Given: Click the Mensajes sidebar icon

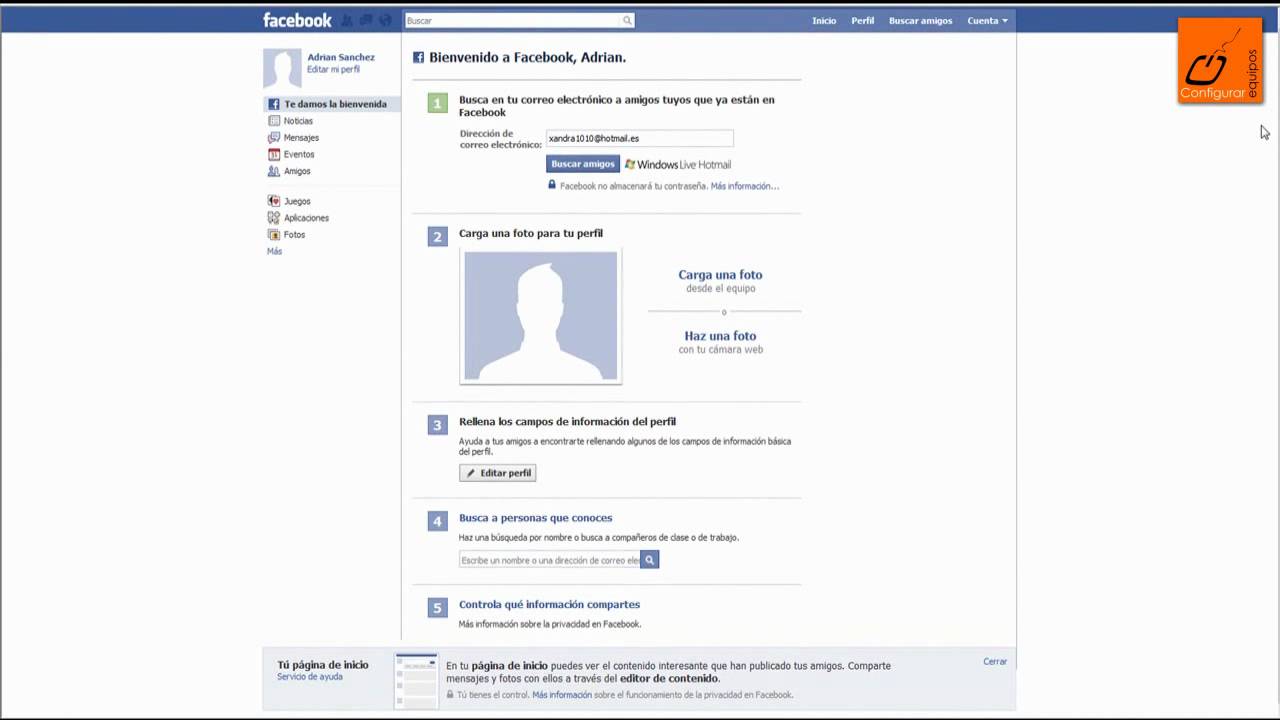Looking at the screenshot, I should pyautogui.click(x=273, y=138).
